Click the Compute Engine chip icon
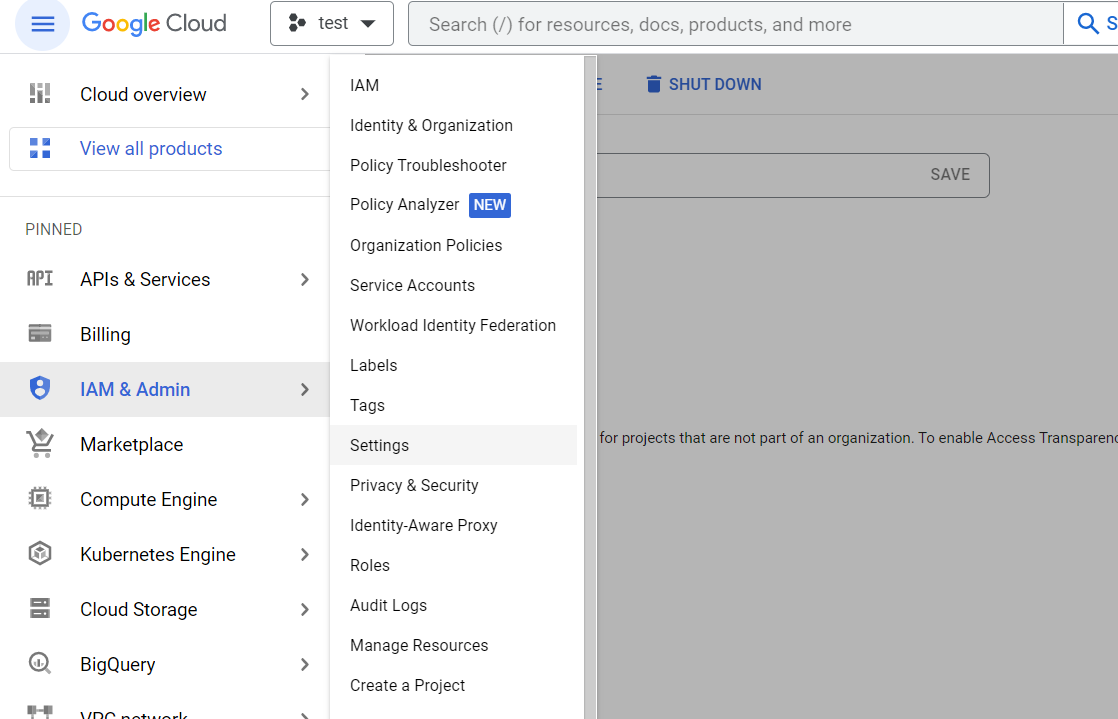1118x719 pixels. point(40,498)
